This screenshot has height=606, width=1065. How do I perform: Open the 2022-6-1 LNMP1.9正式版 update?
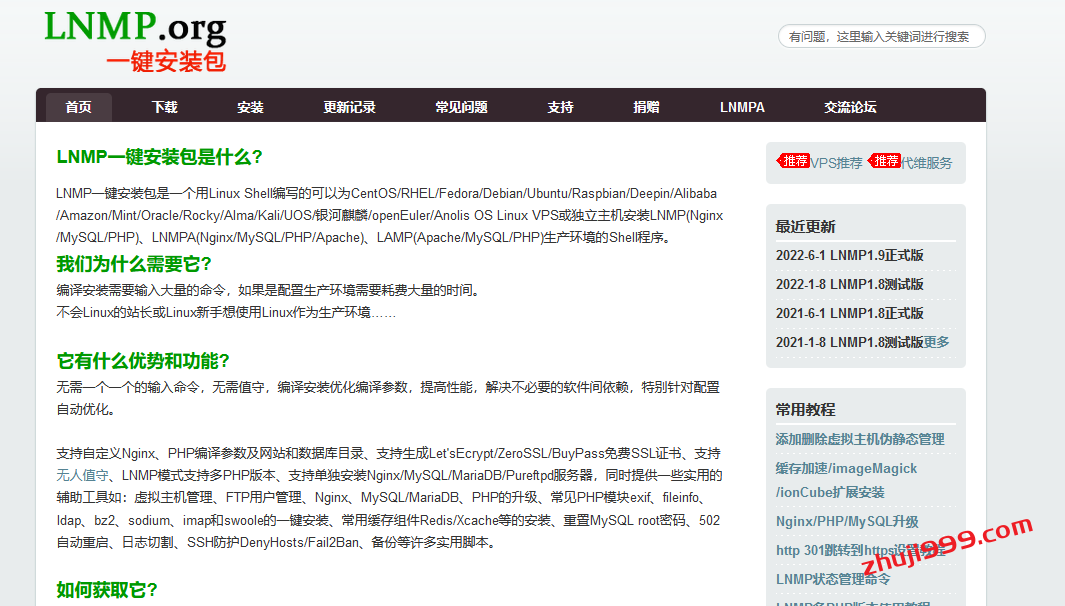(849, 255)
